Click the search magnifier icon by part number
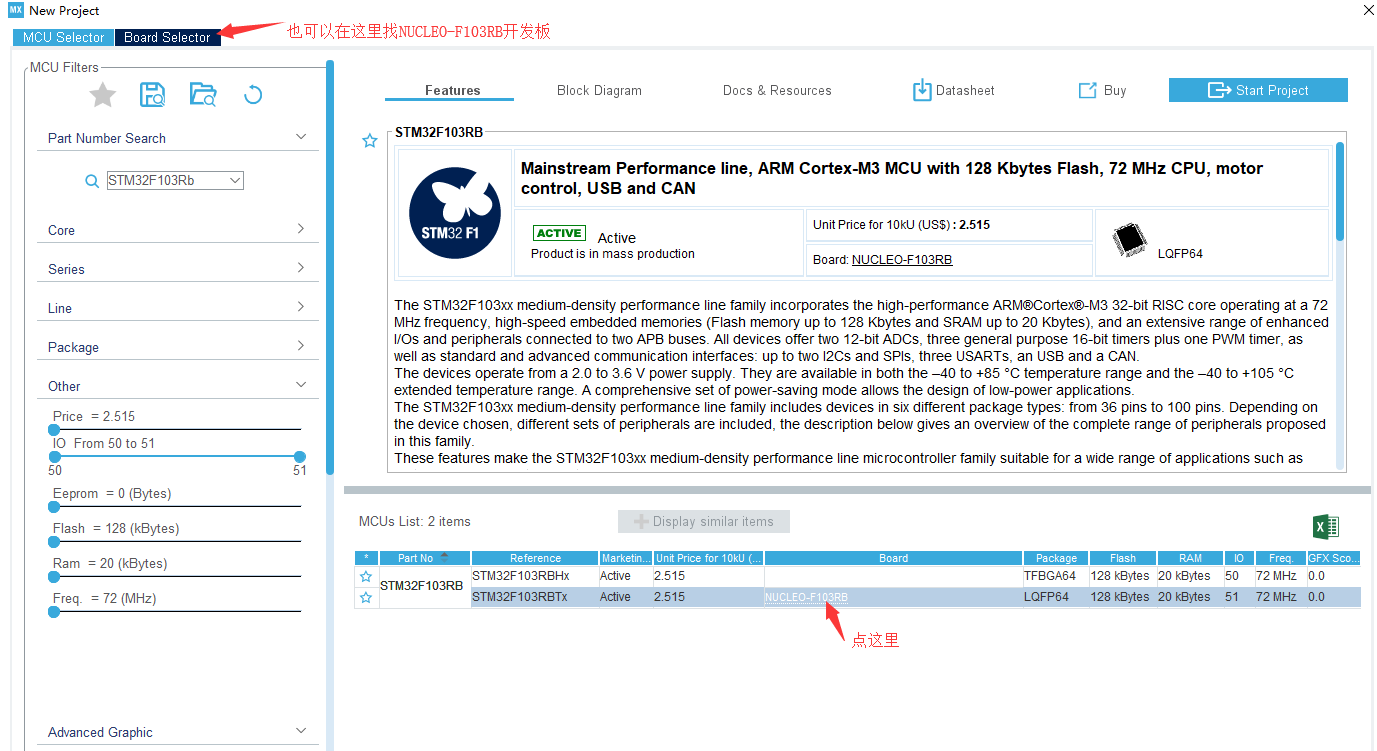 pos(92,181)
